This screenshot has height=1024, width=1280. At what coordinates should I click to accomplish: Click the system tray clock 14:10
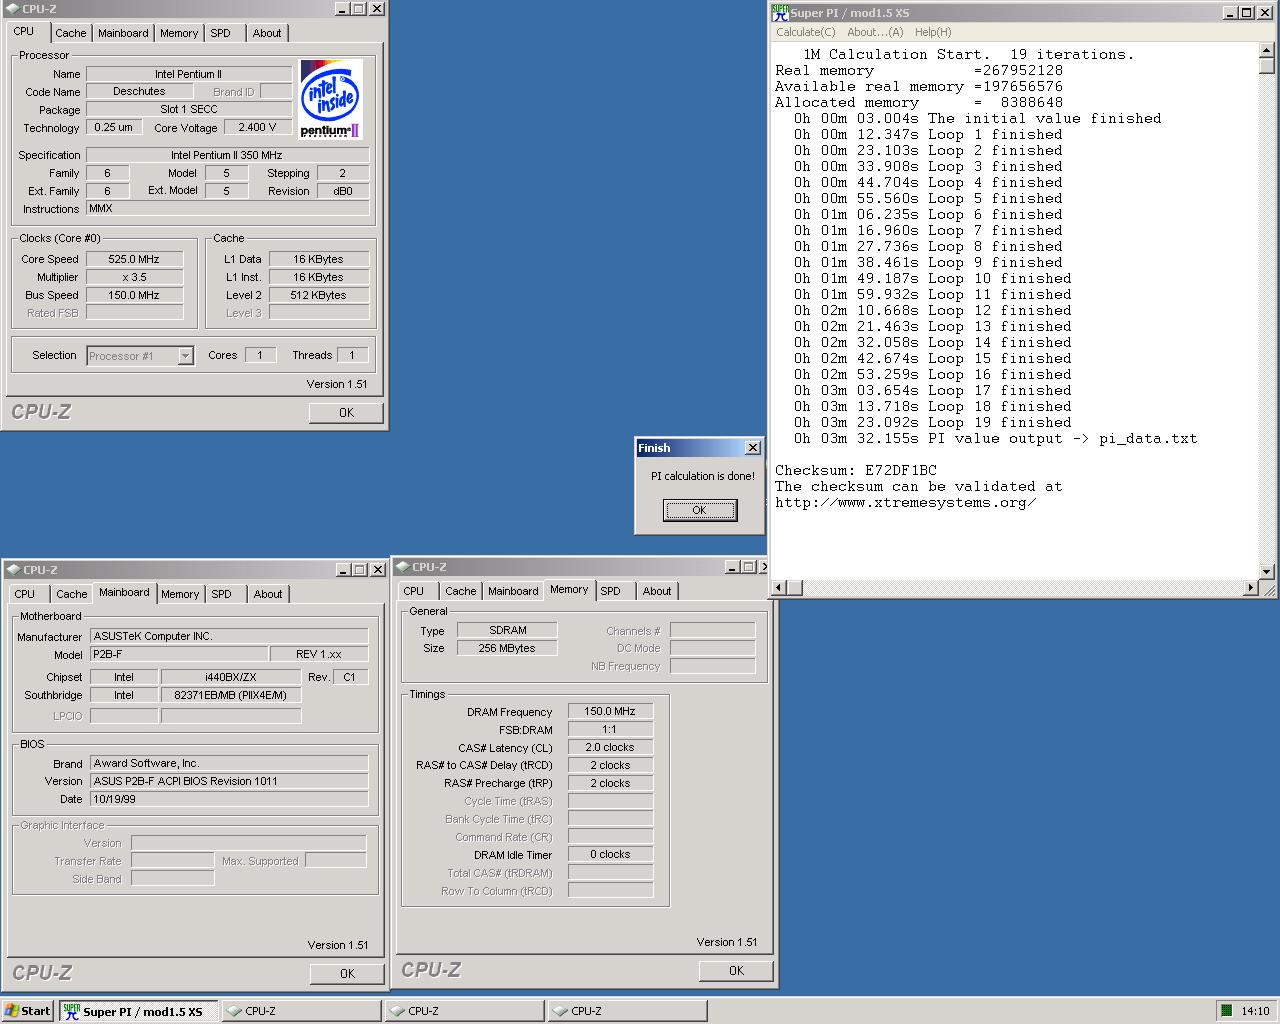(x=1255, y=1011)
